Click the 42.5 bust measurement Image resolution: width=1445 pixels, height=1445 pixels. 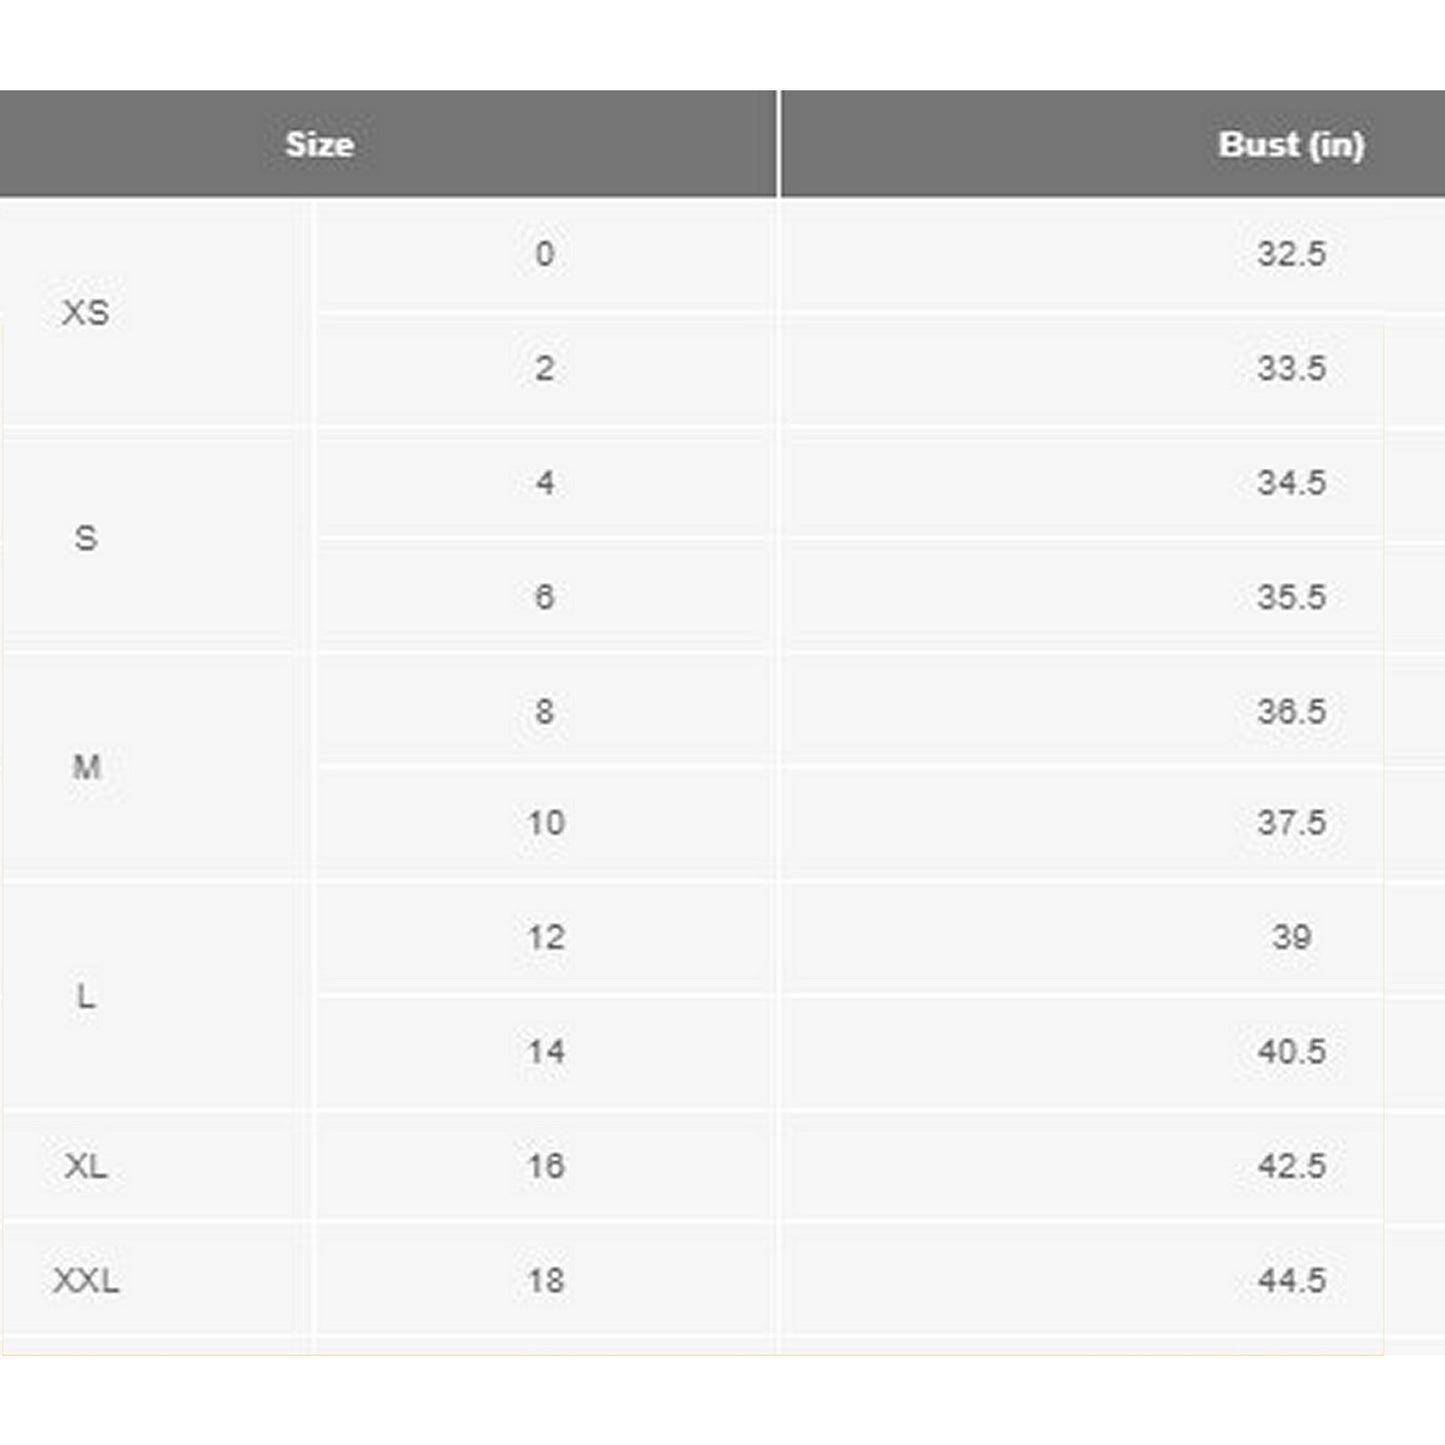1291,1166
